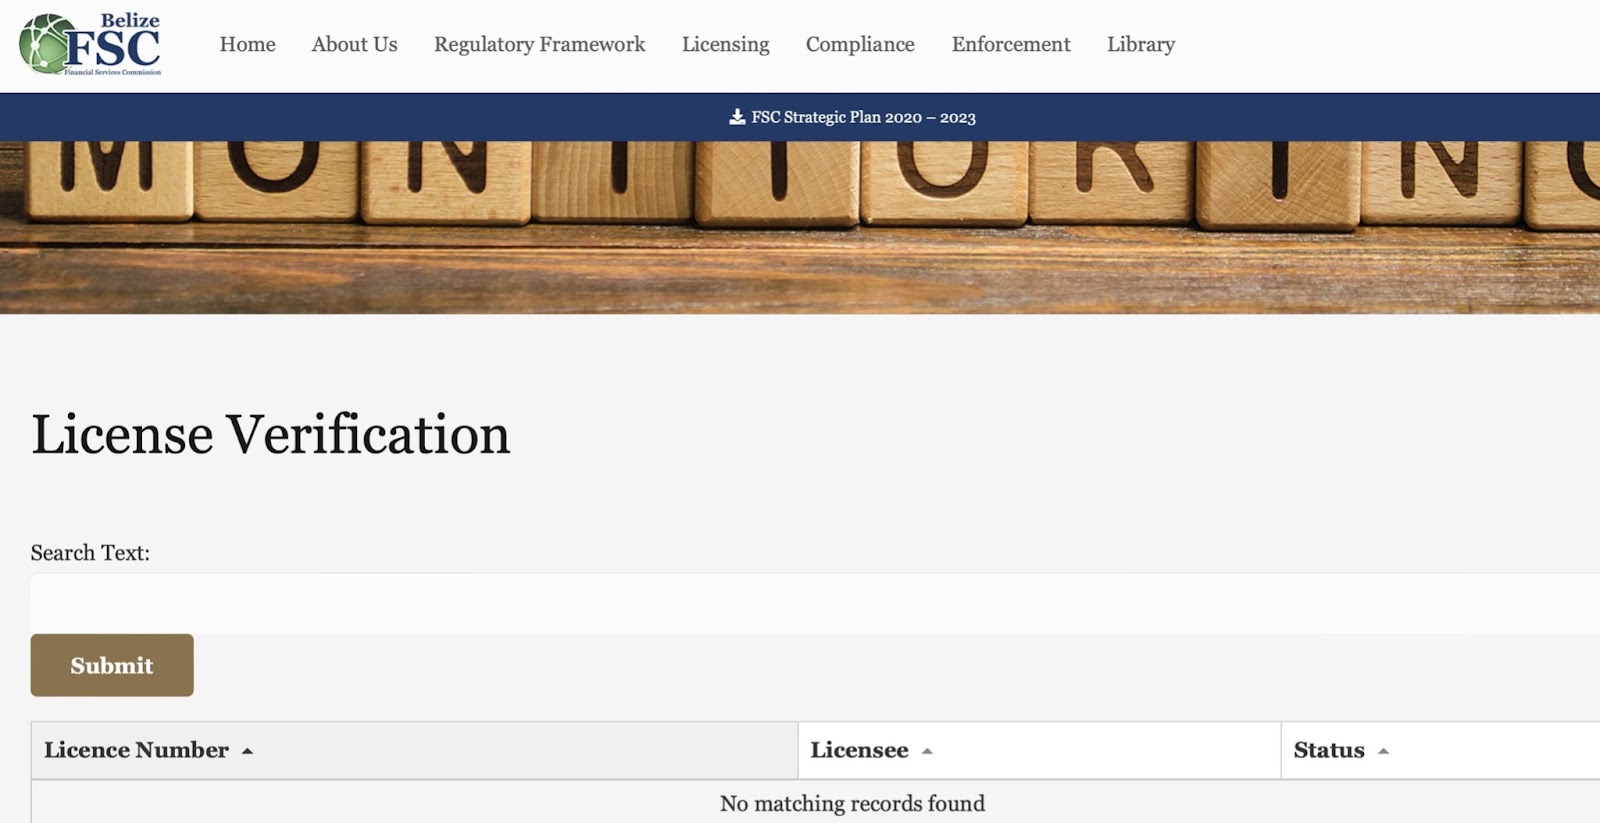Open the FSC Strategic Plan 2020 – 2023 link
The image size is (1600, 823).
point(863,117)
